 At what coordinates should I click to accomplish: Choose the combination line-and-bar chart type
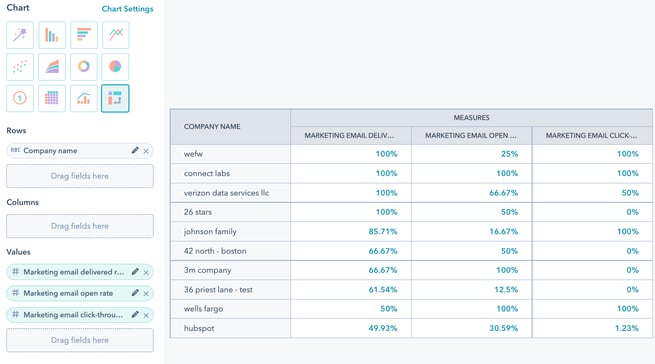84,99
